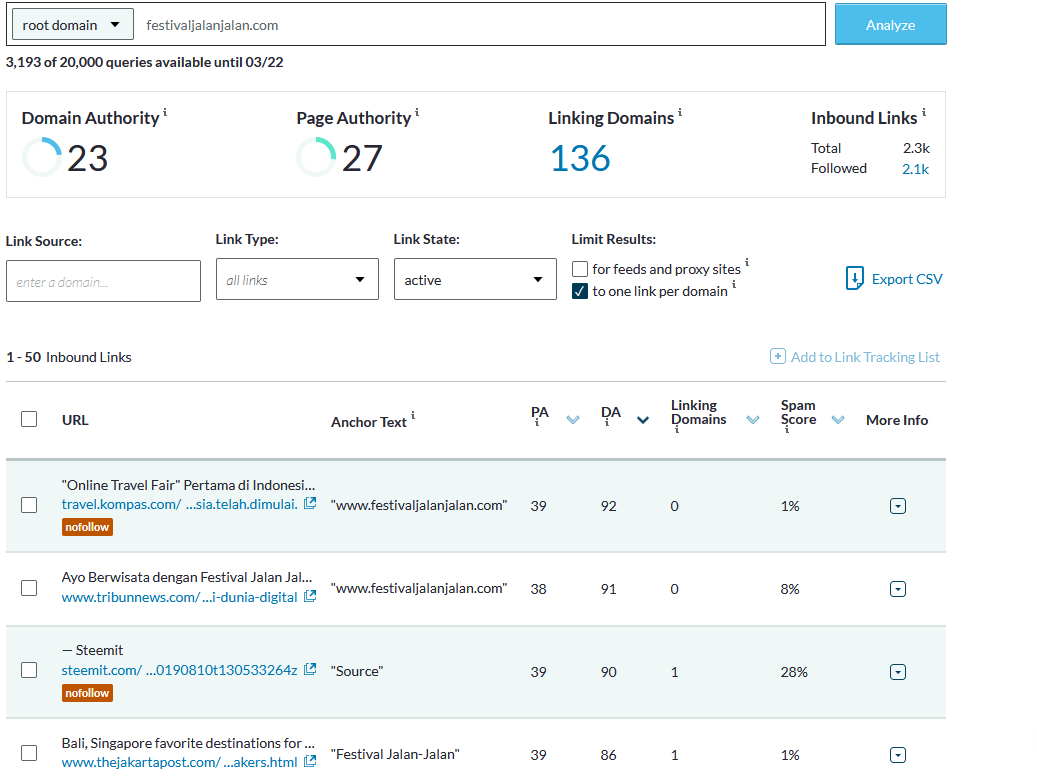Open steemit.com inbound link URL
This screenshot has height=776, width=1037.
click(179, 670)
